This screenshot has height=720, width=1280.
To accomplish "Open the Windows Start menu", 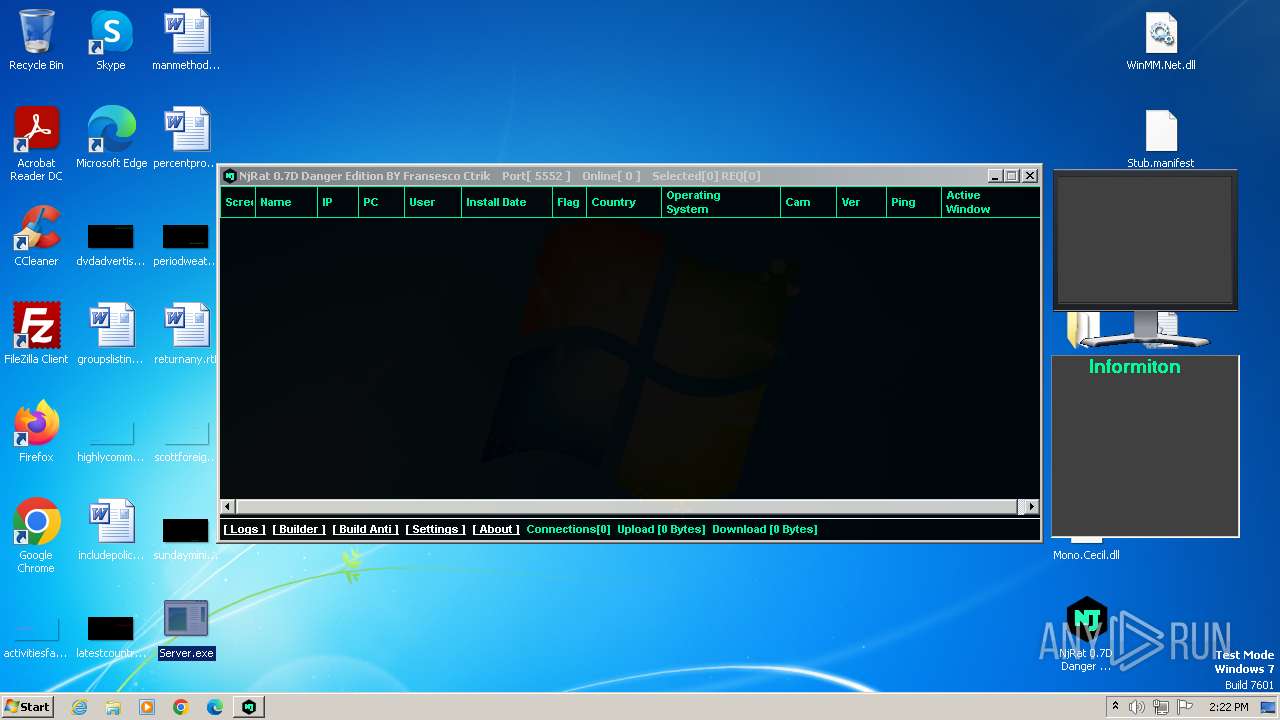I will tap(27, 706).
